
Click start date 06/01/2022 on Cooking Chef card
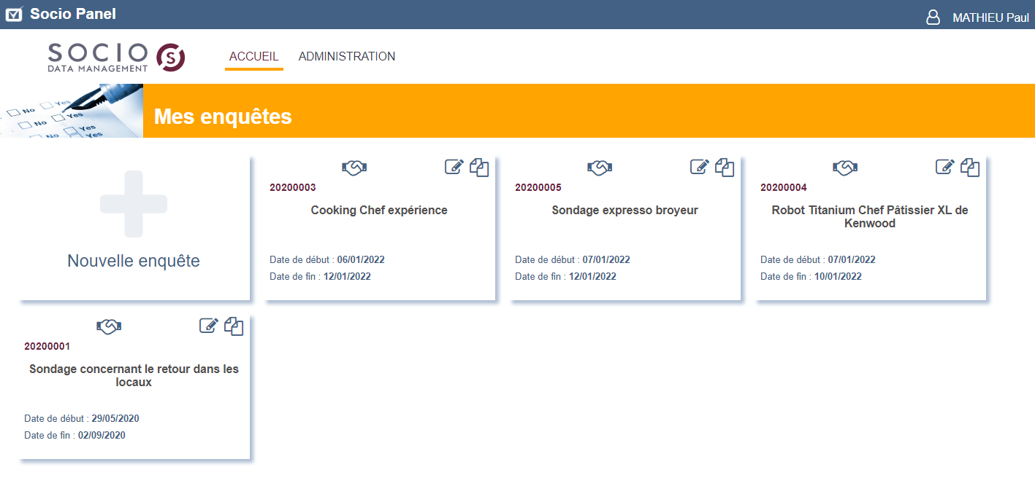point(360,259)
